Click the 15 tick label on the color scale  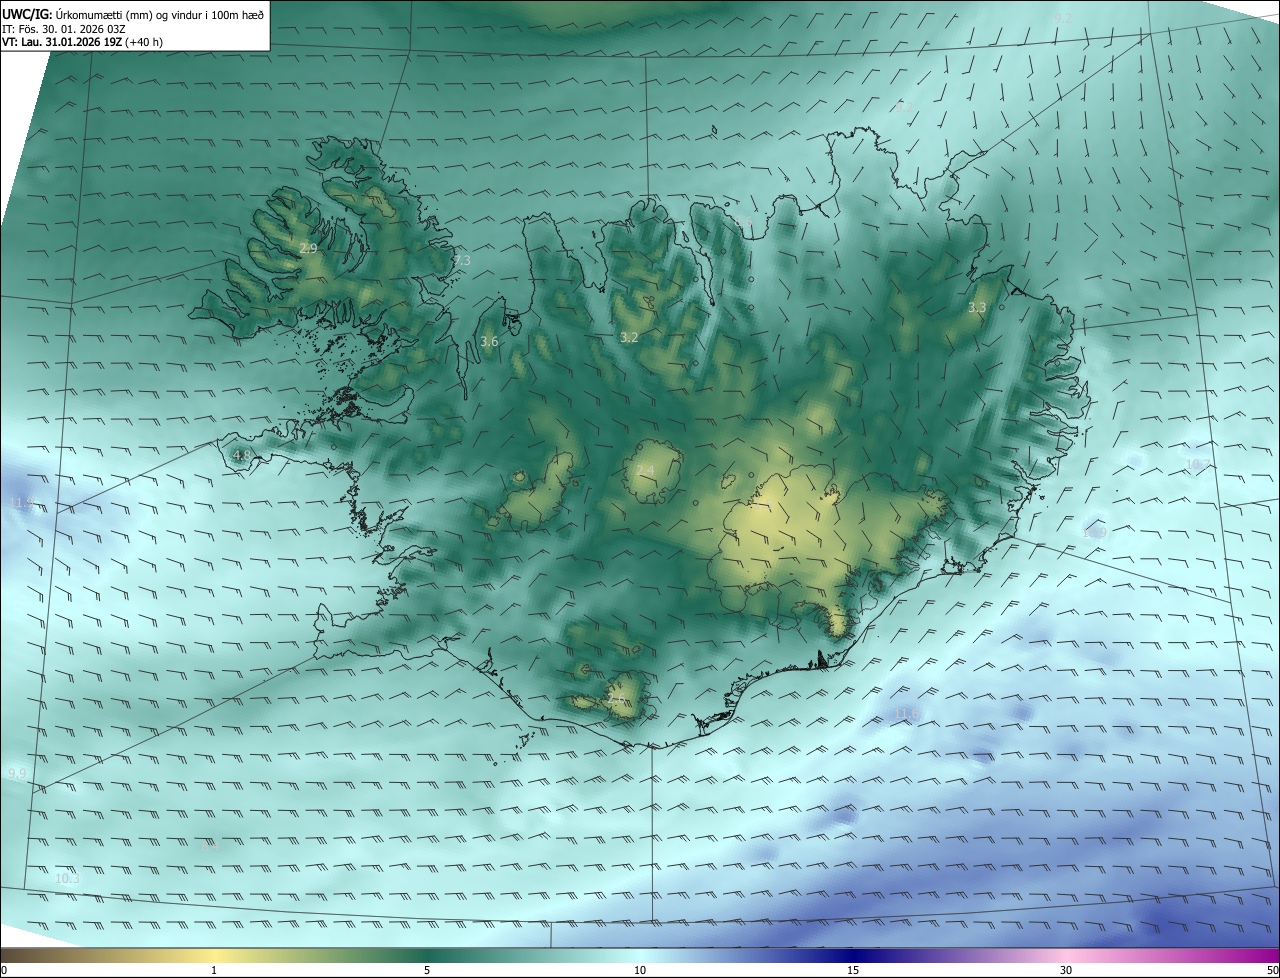tap(853, 970)
